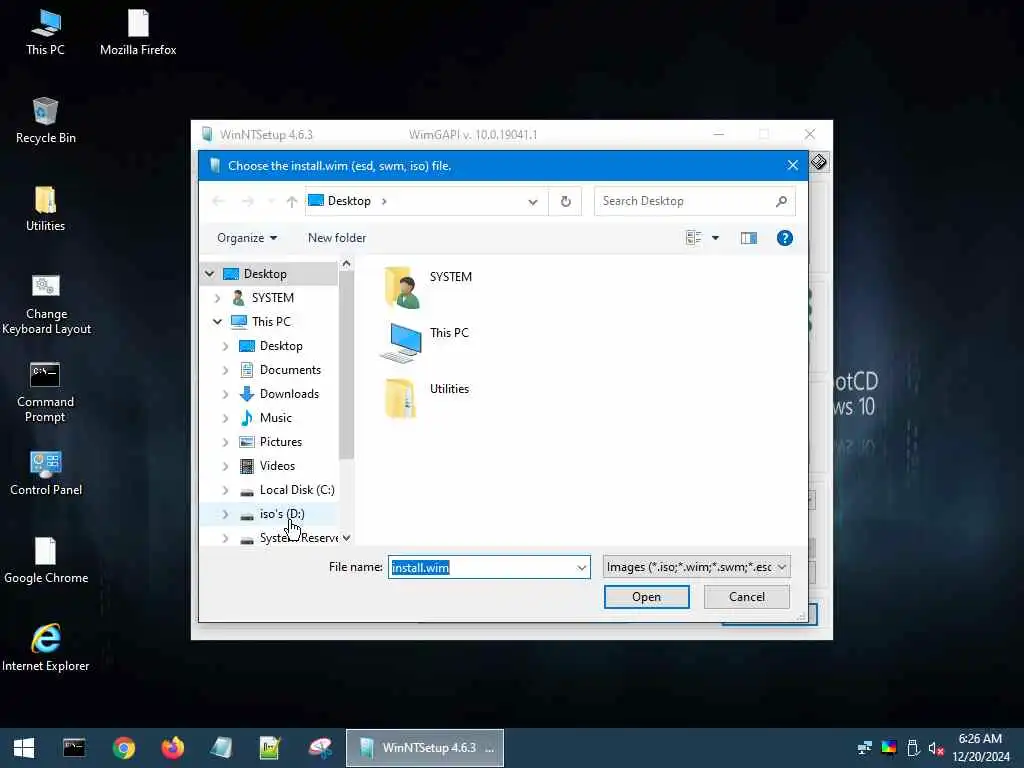This screenshot has height=768, width=1024.
Task: Click the back navigation arrow in dialog
Action: 218,202
